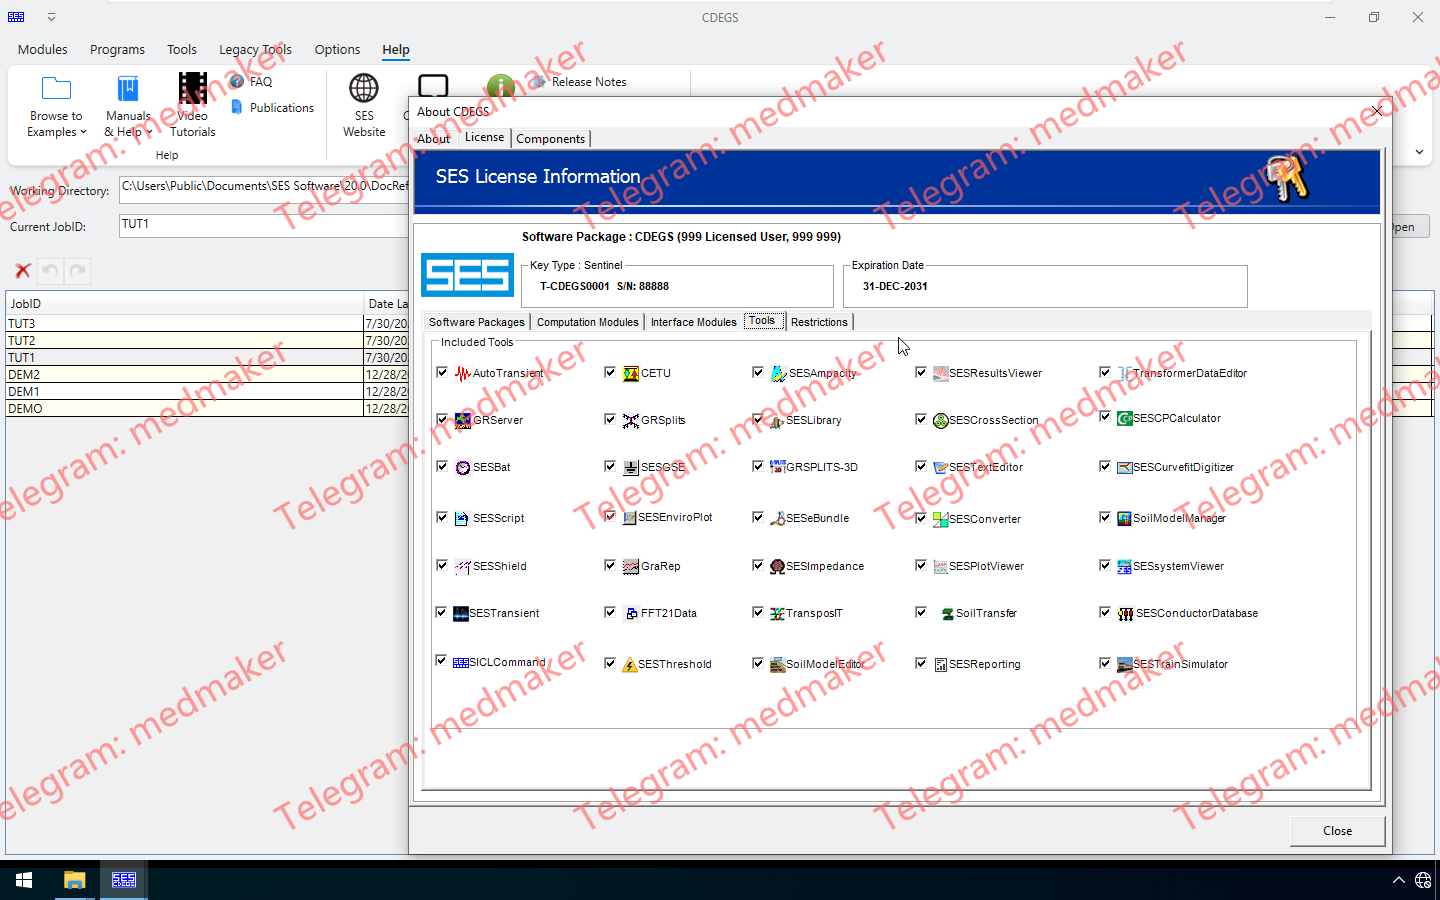Toggle the SESeBundle checkbox
This screenshot has height=900, width=1440.
pyautogui.click(x=758, y=517)
